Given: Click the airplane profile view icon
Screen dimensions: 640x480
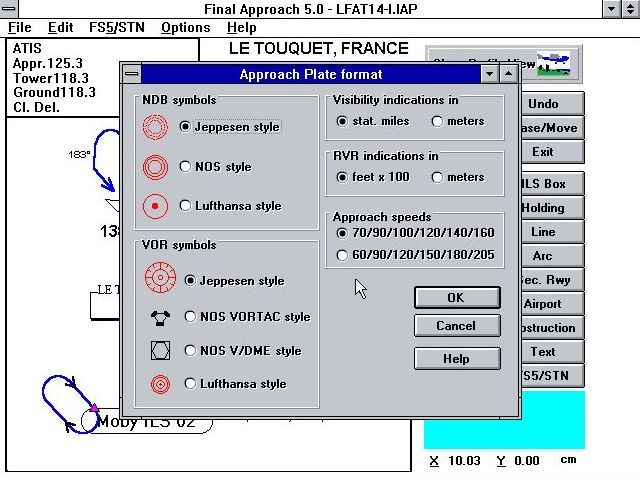Looking at the screenshot, I should [553, 64].
